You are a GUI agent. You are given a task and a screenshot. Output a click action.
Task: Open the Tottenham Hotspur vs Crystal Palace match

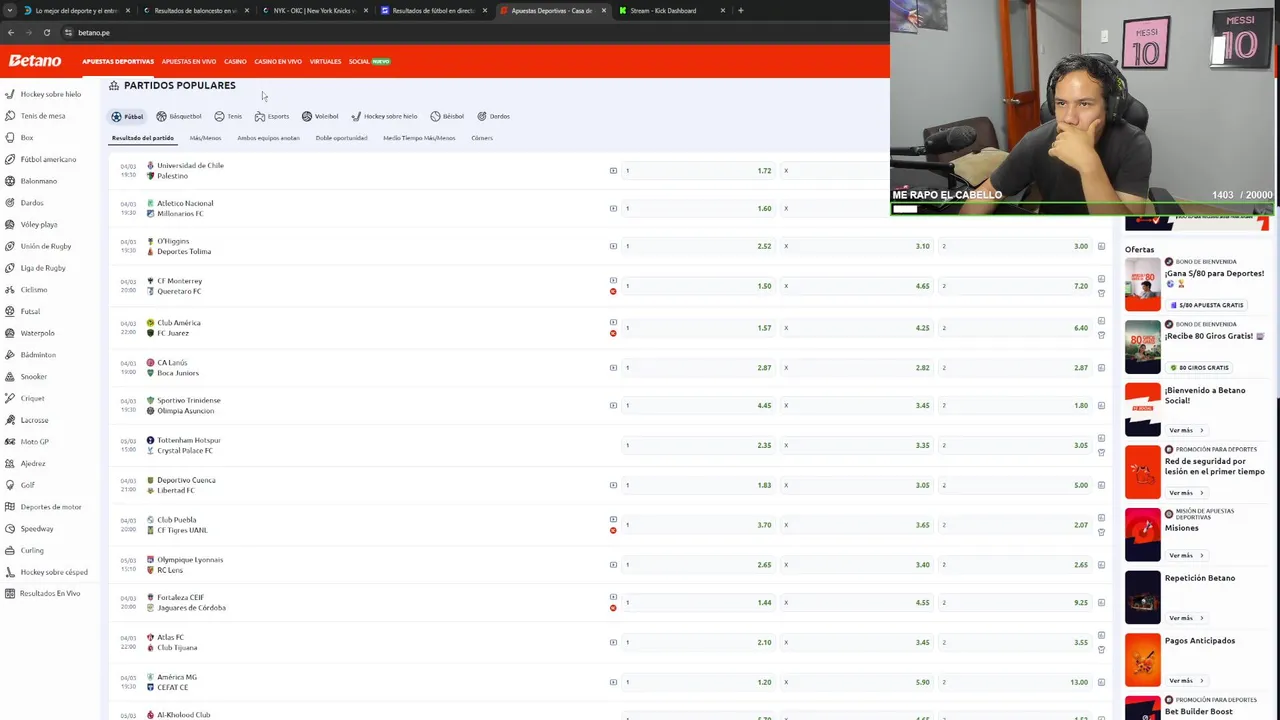pyautogui.click(x=189, y=445)
